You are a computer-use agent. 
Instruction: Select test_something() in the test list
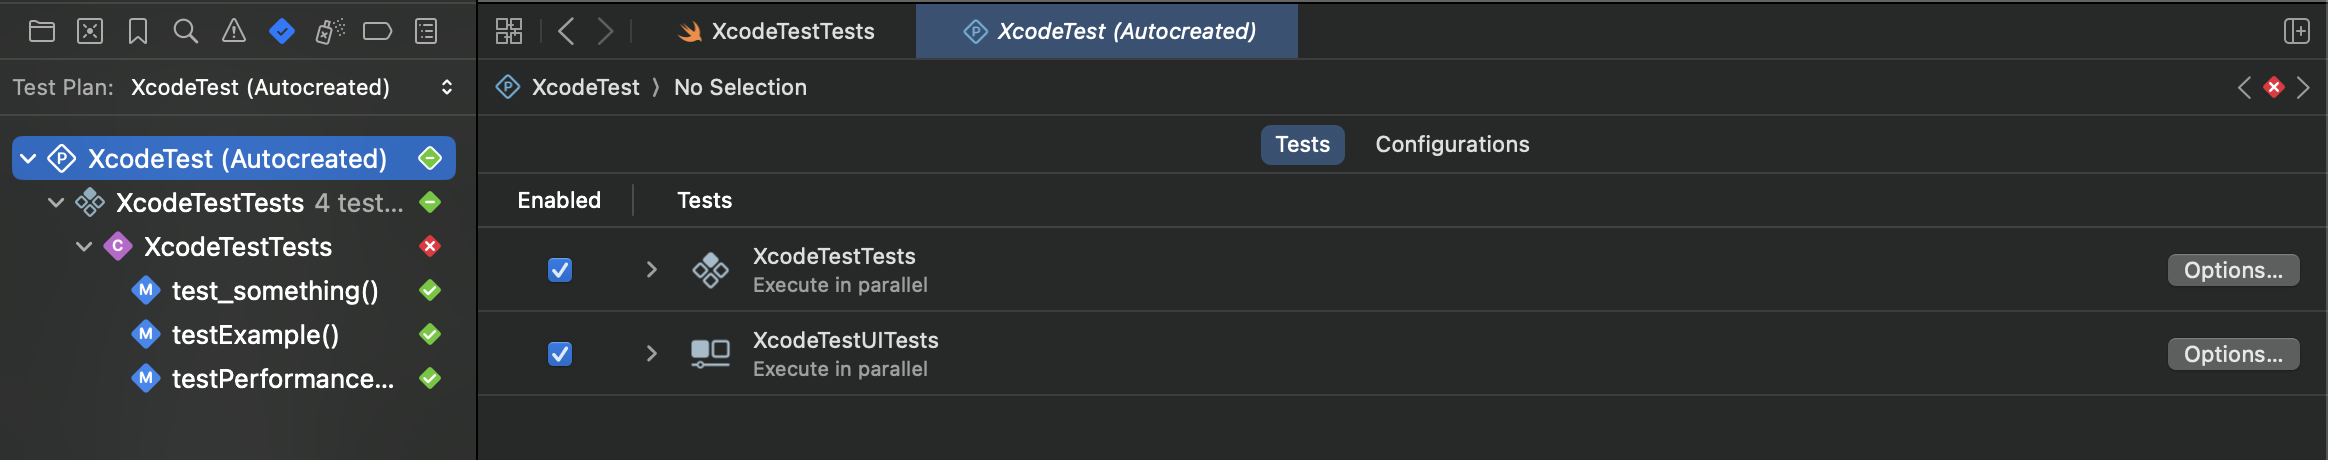(275, 291)
